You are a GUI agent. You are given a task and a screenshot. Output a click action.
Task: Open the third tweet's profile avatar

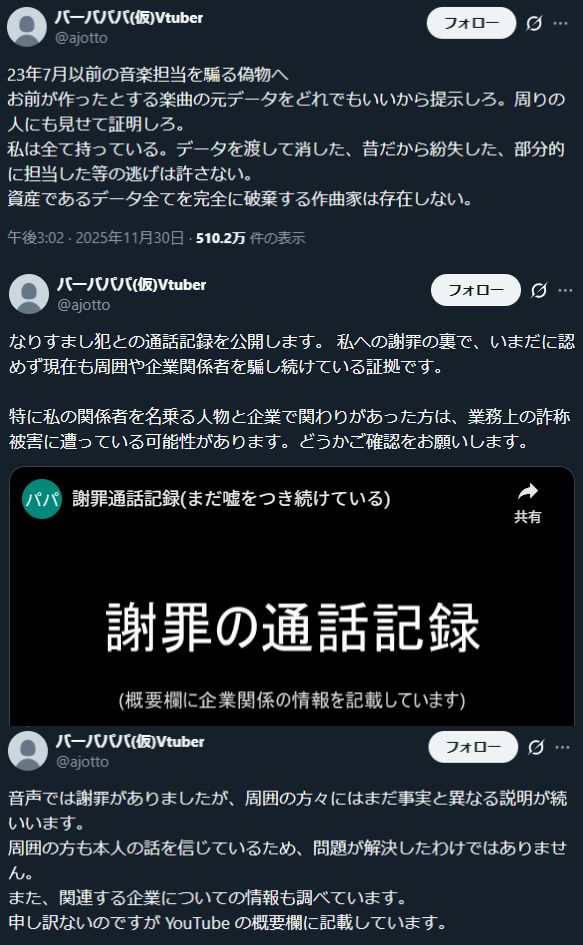28,750
